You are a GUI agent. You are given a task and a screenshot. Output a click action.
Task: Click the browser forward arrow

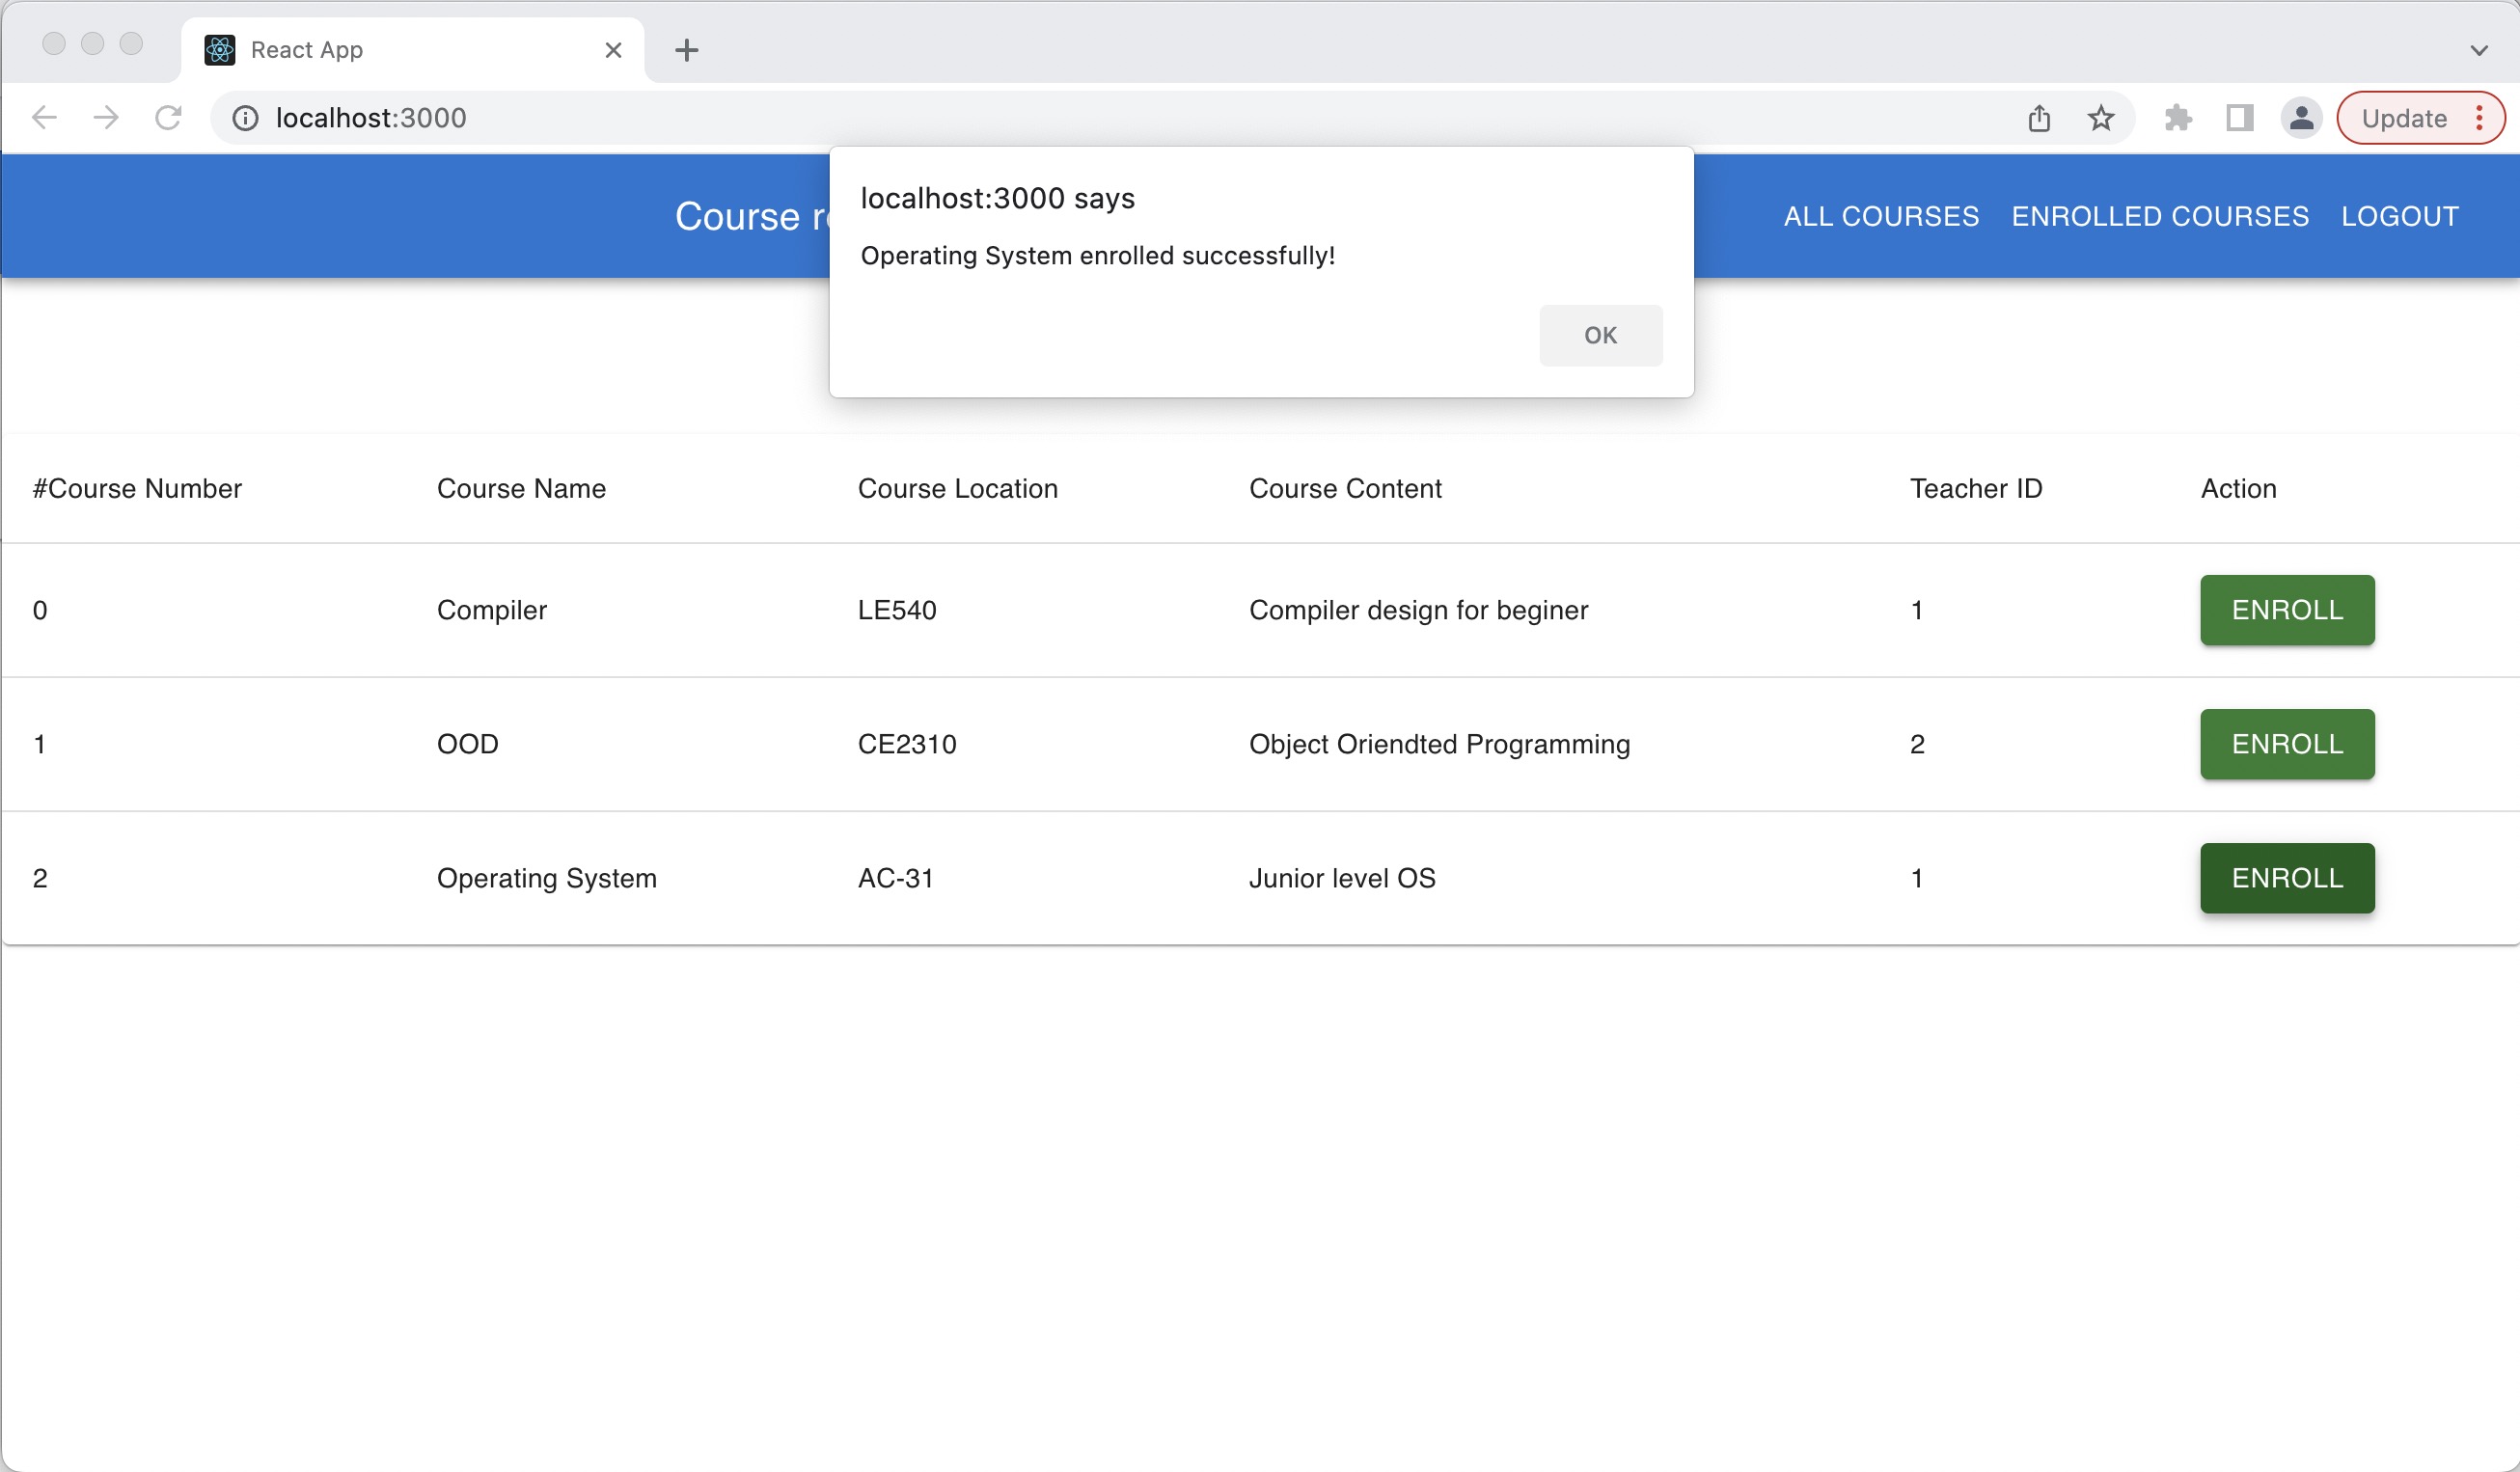pos(106,118)
